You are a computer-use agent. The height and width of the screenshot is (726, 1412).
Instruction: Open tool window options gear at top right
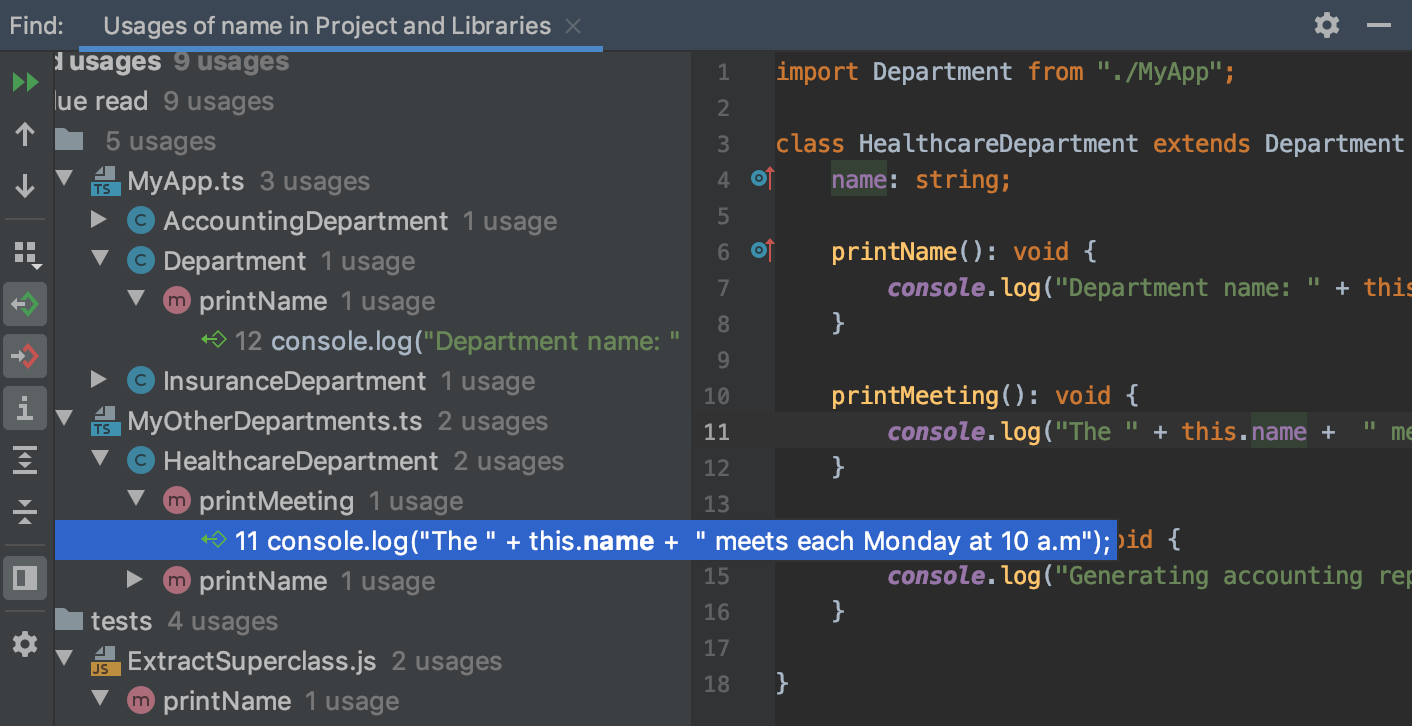tap(1327, 25)
